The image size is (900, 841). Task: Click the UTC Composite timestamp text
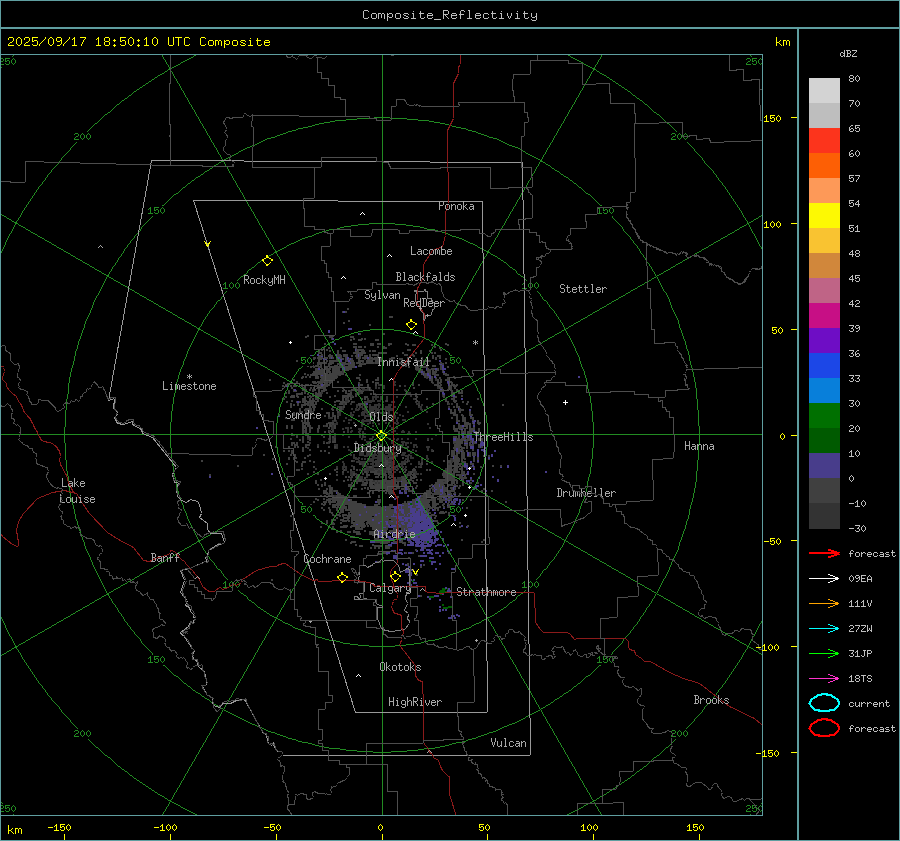138,41
